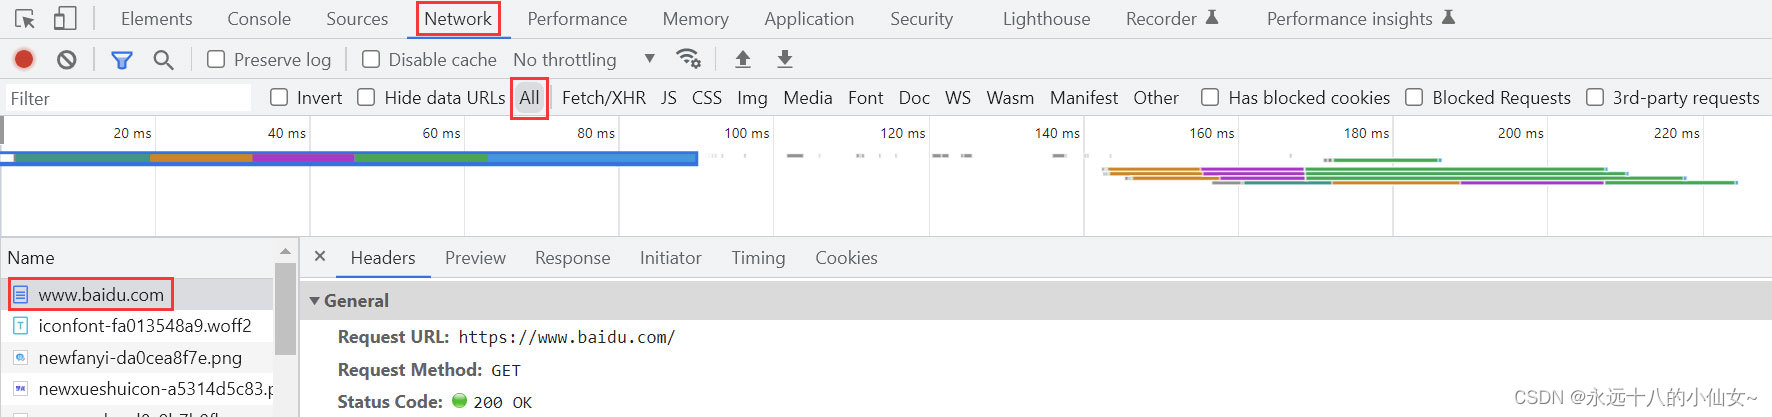This screenshot has width=1772, height=417.
Task: Enable Preserve log checkbox
Action: click(216, 59)
